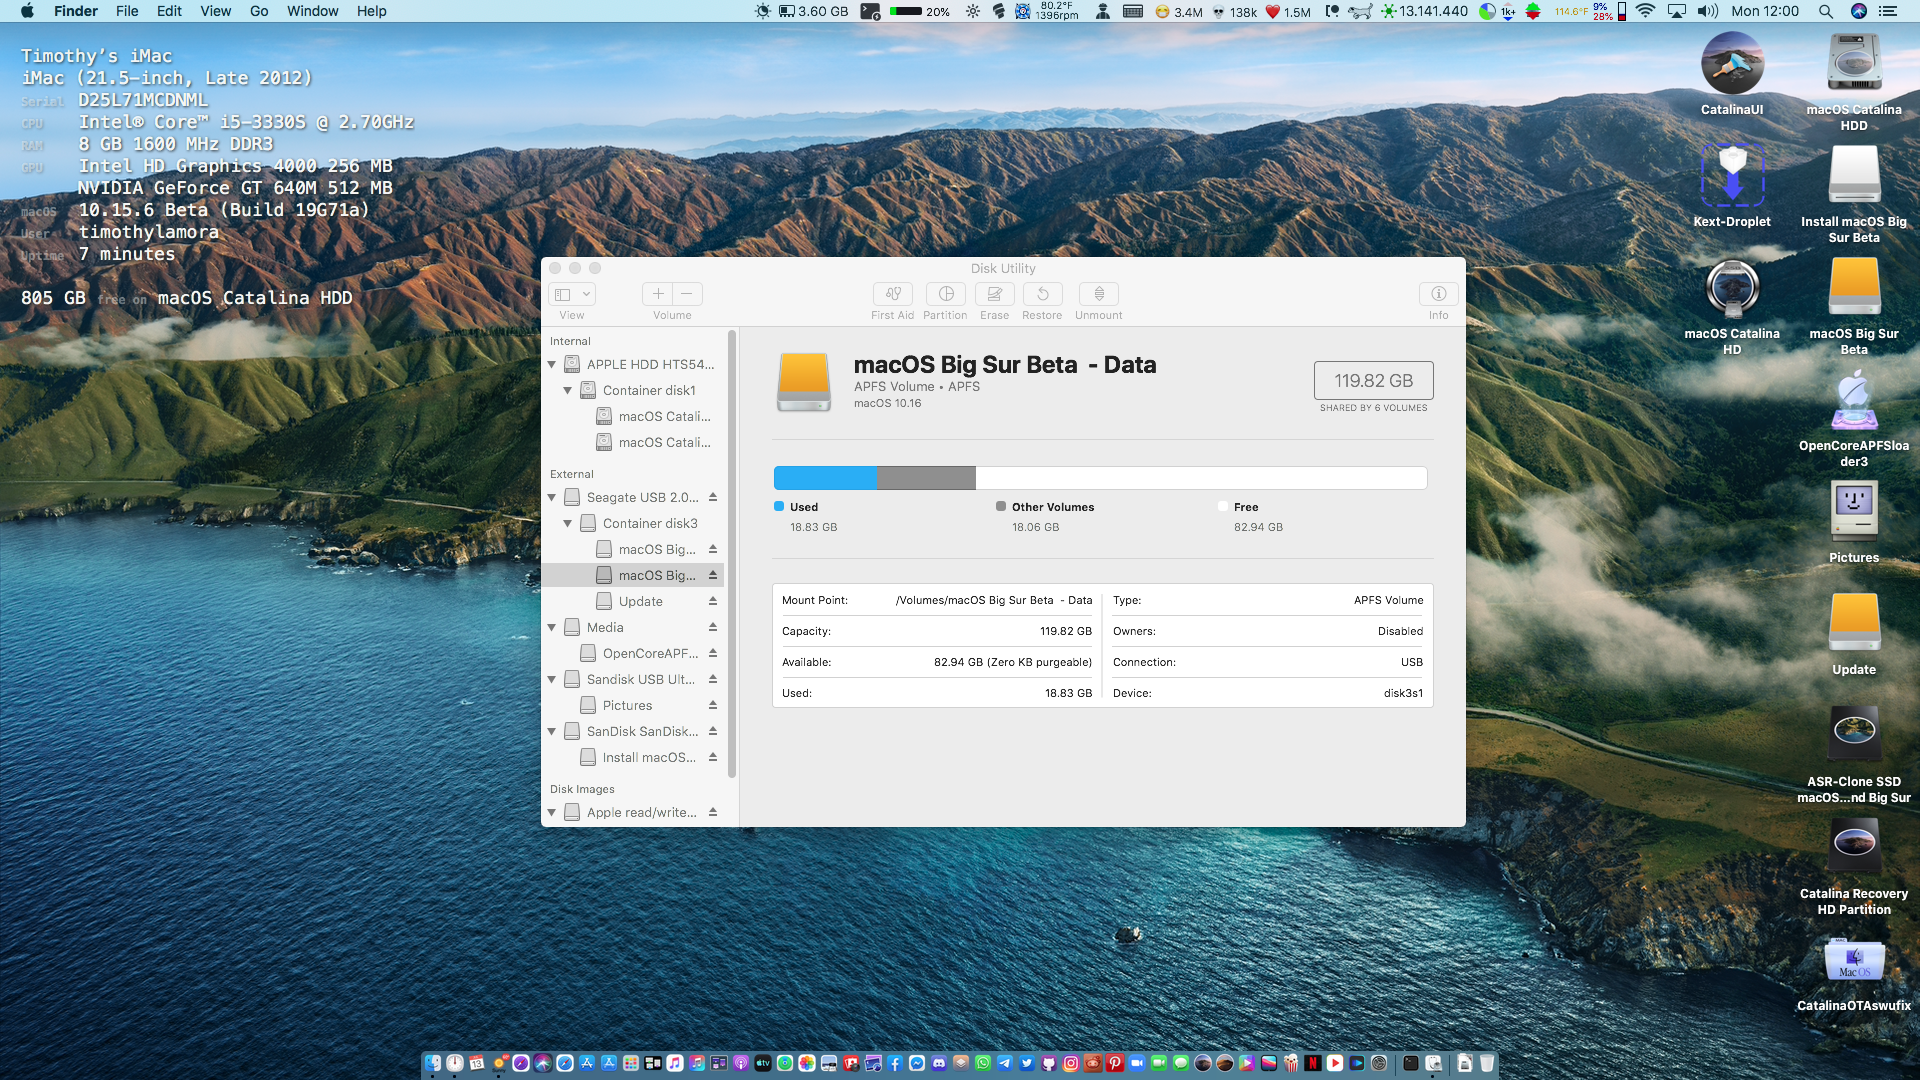Open the View dropdown in toolbar
Viewport: 1920px width, 1080px height.
pyautogui.click(x=572, y=294)
